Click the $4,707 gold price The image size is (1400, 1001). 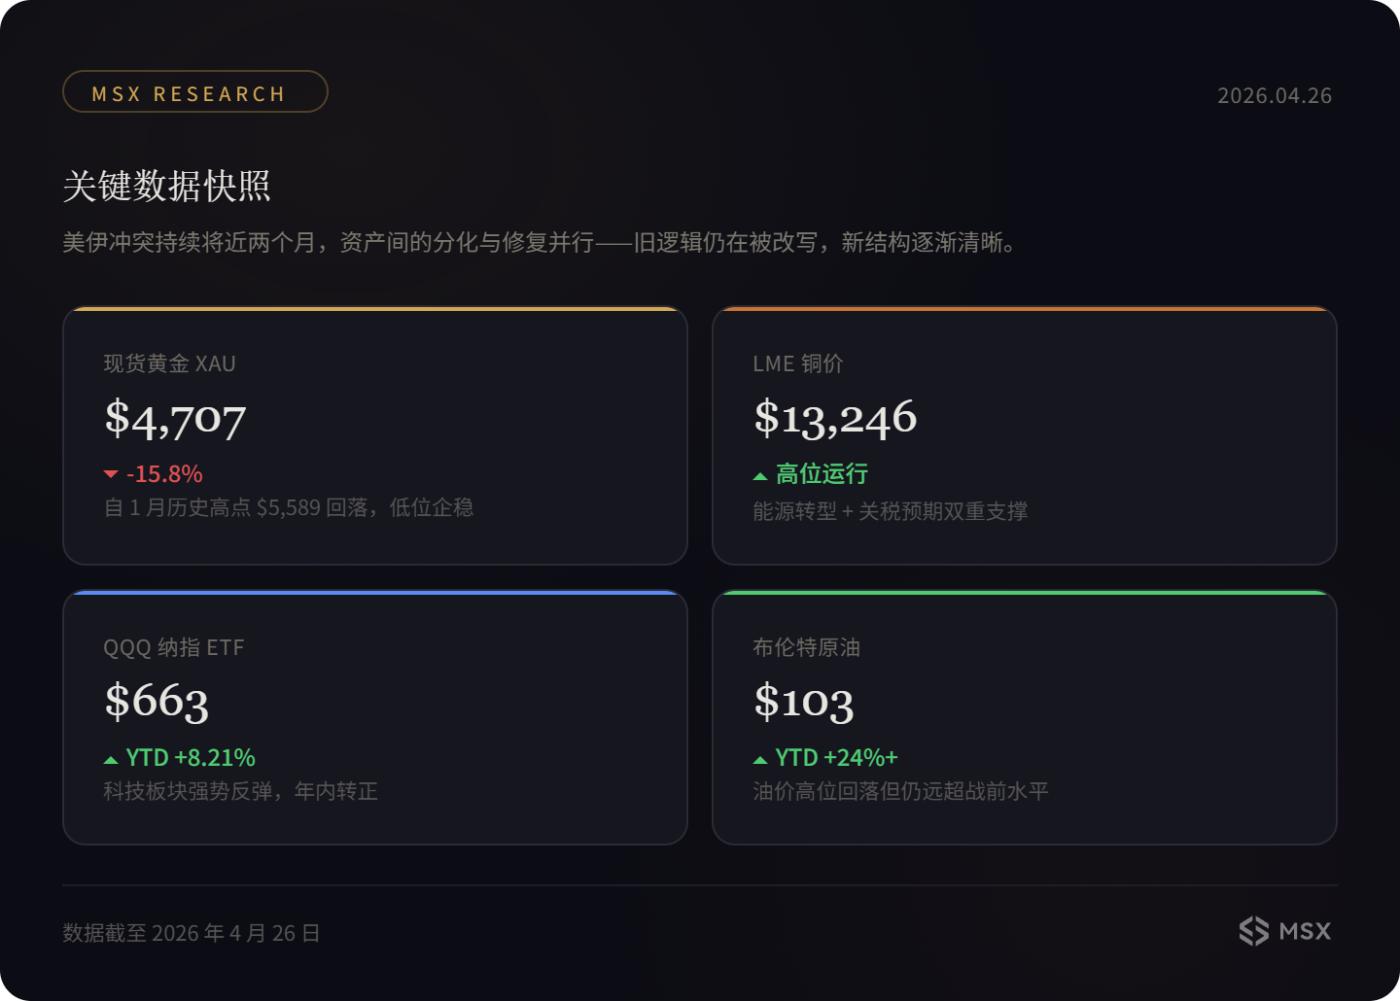click(175, 418)
